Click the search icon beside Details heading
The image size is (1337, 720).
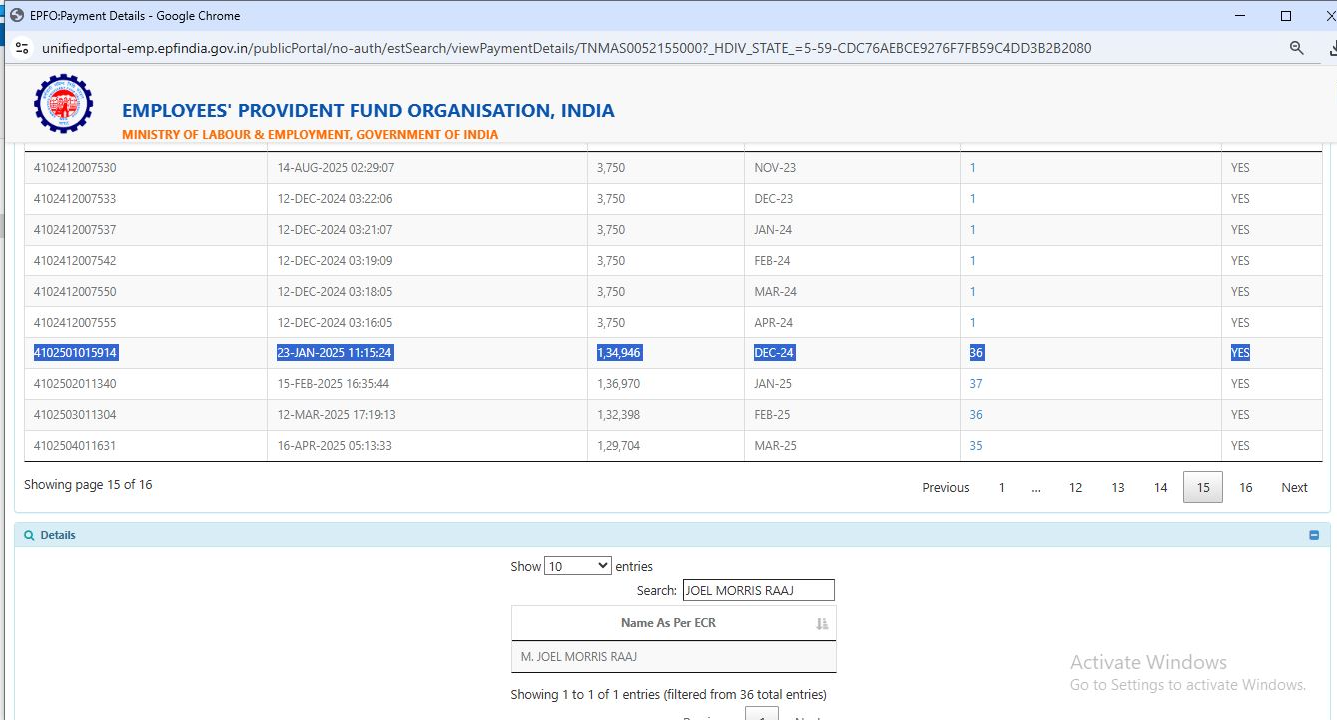29,536
